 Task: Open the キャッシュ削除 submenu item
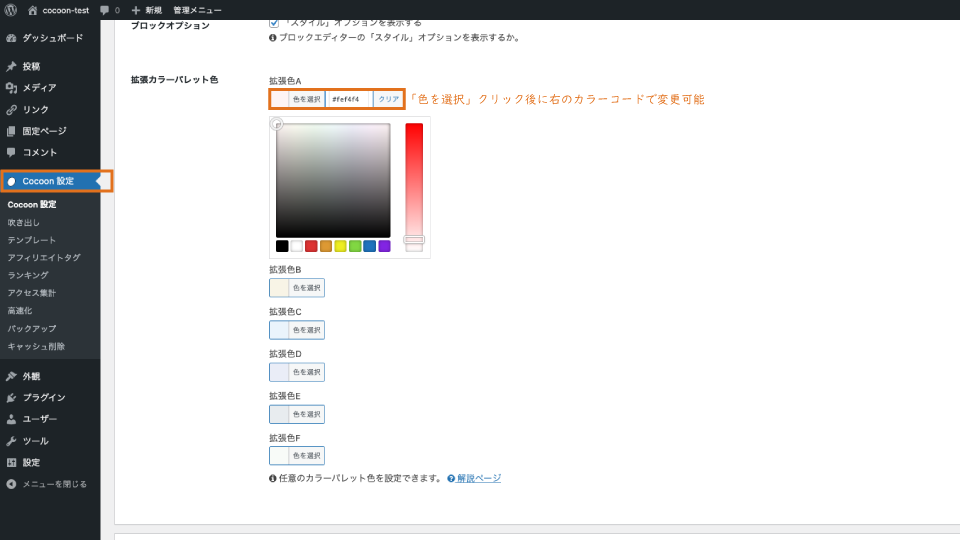point(36,347)
